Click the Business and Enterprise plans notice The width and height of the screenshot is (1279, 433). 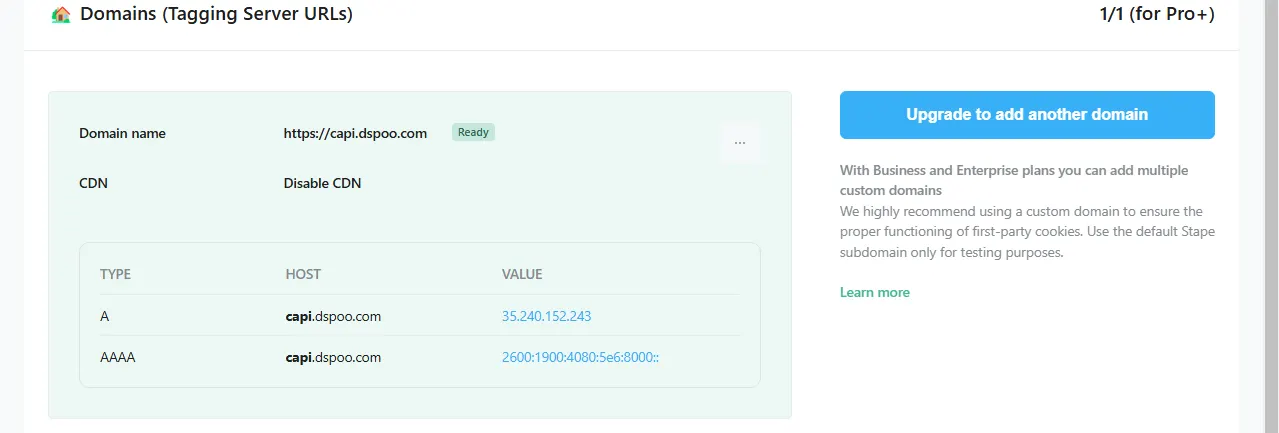[1014, 180]
